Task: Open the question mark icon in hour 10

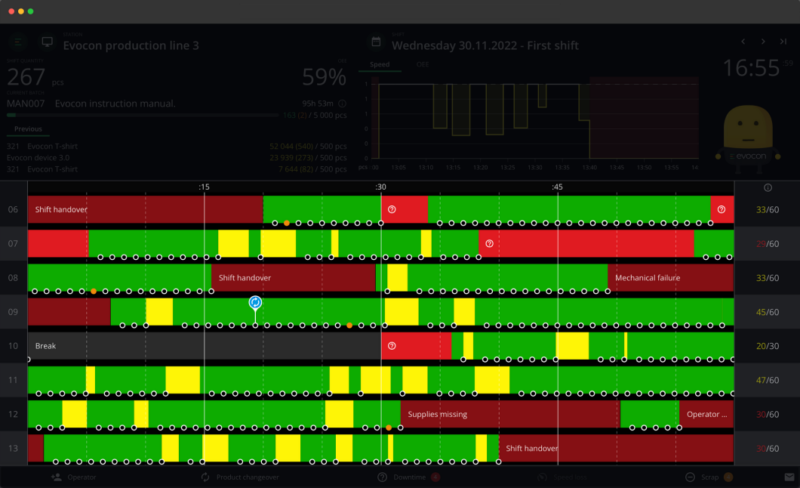Action: [392, 346]
